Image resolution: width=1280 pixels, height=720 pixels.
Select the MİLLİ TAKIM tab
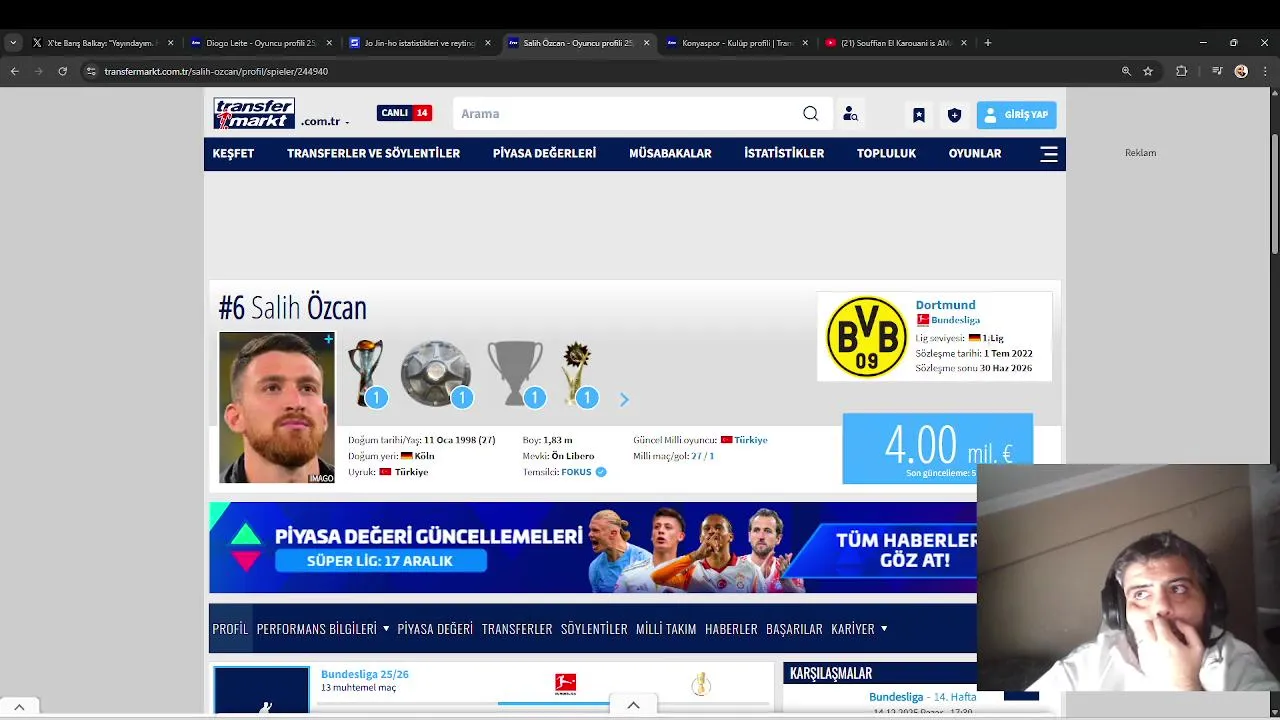coord(666,629)
